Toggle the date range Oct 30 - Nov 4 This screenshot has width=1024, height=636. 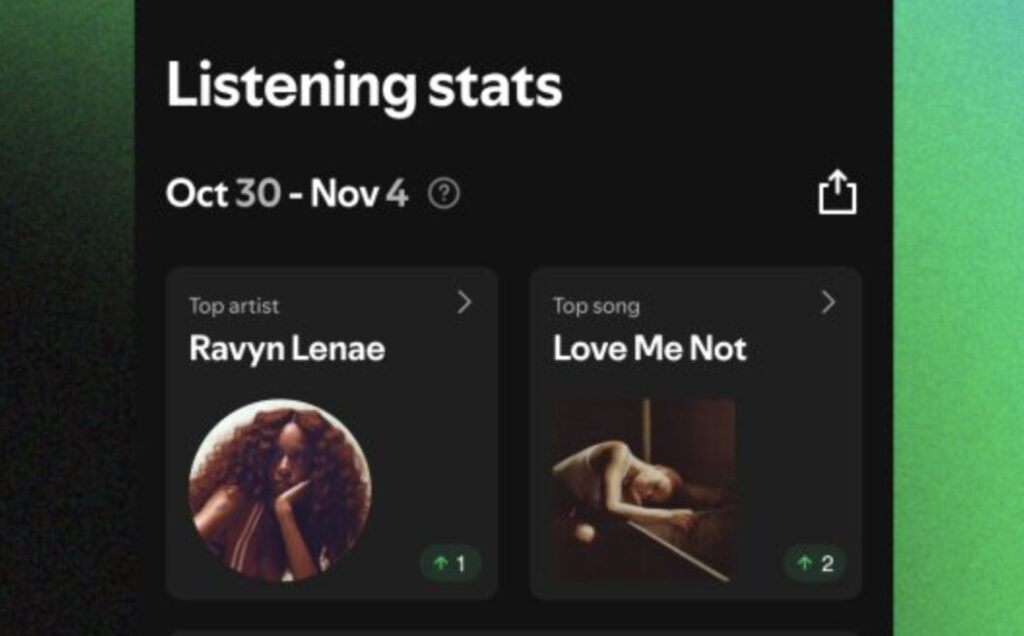pos(287,195)
